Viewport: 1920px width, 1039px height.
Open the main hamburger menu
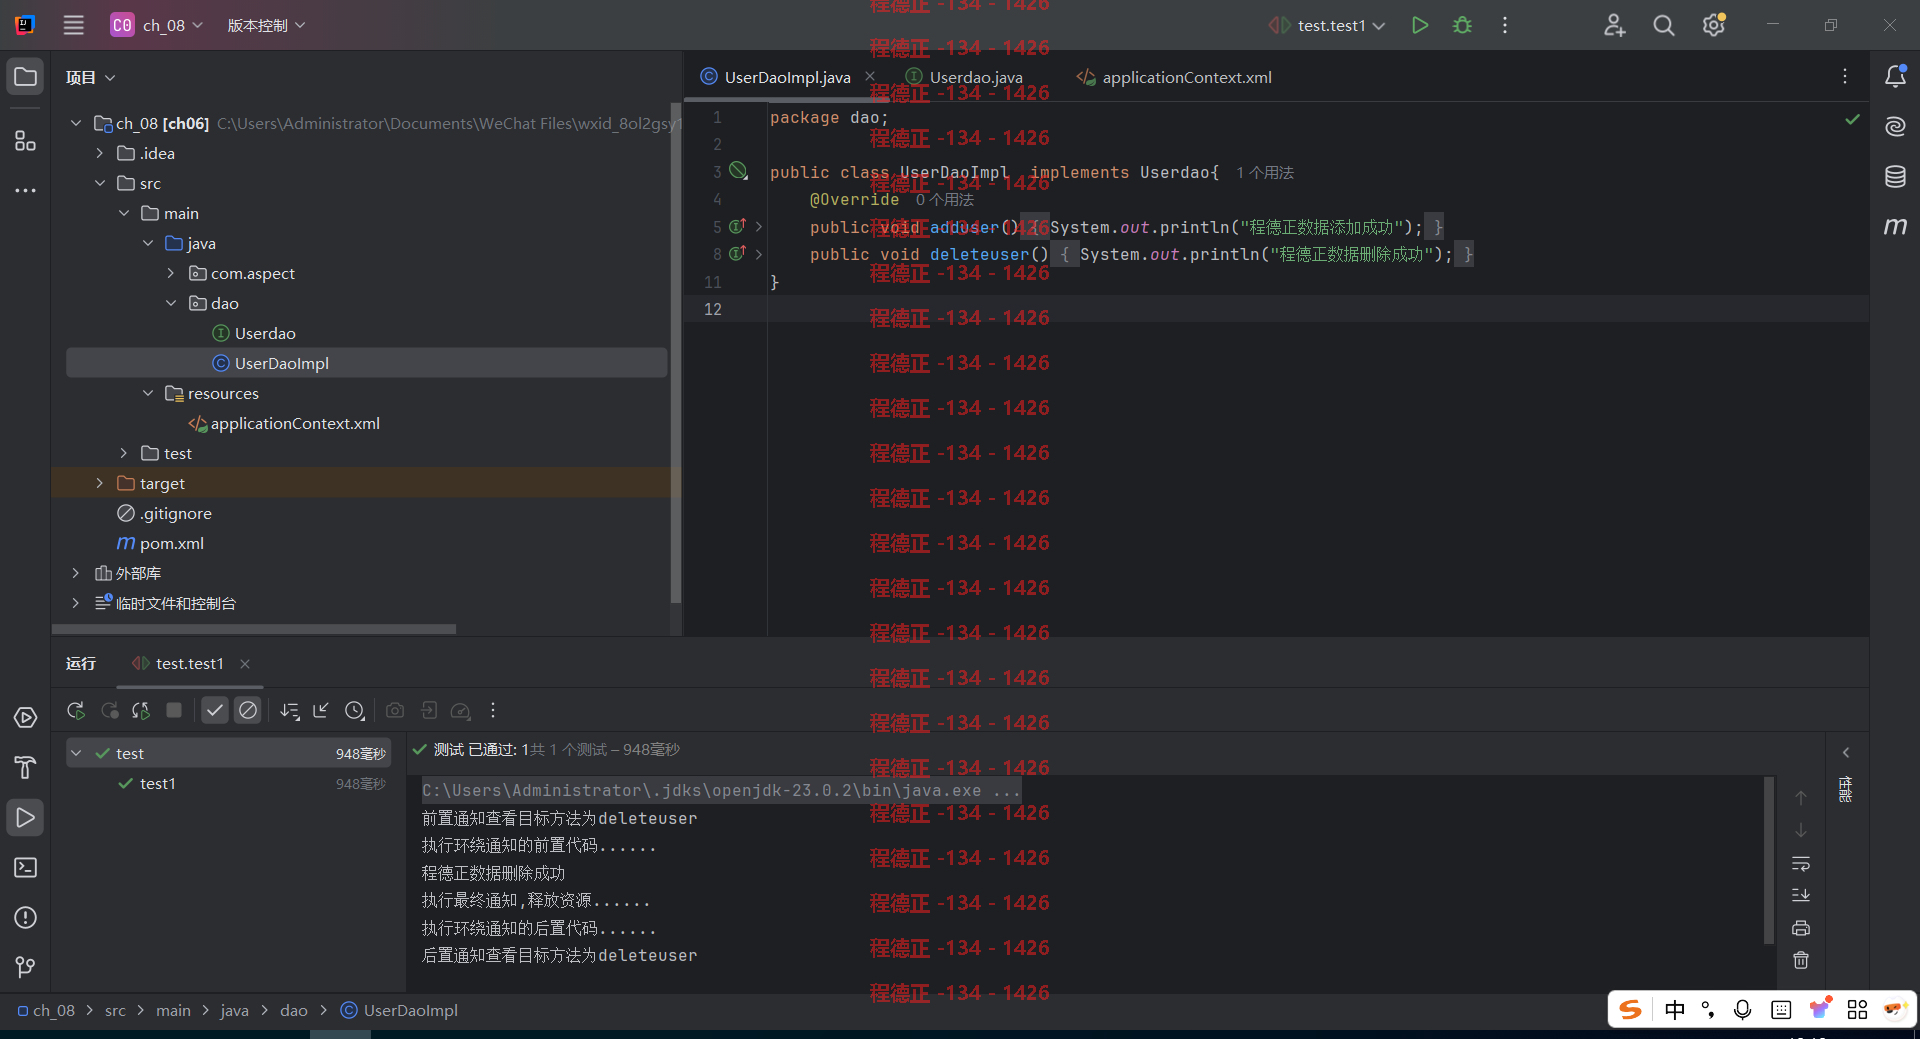pos(74,25)
